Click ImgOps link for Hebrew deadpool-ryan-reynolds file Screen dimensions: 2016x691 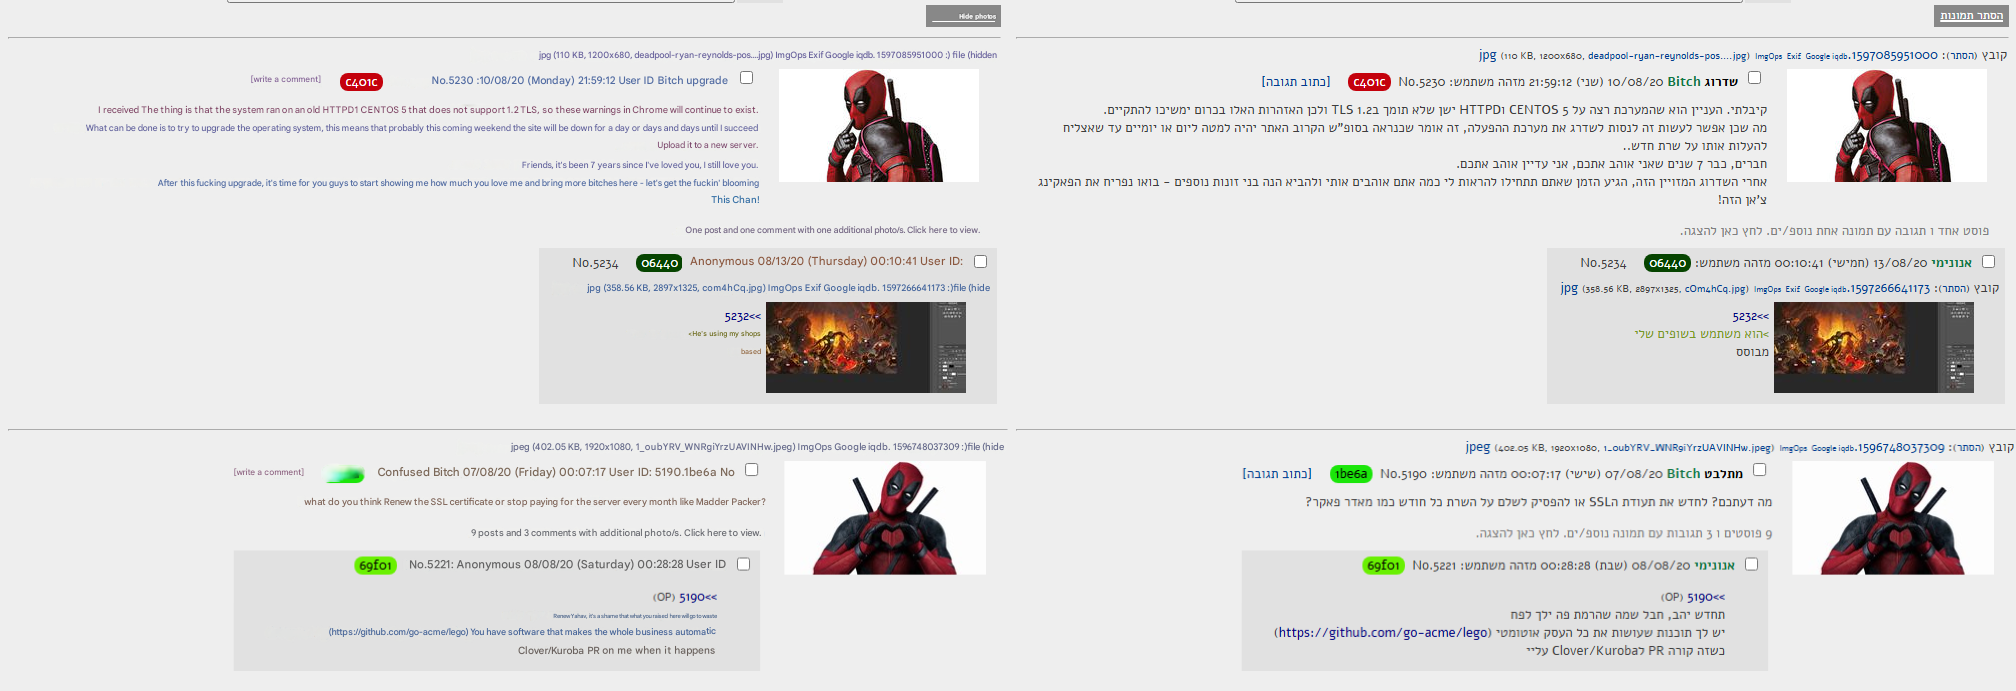pos(1768,56)
